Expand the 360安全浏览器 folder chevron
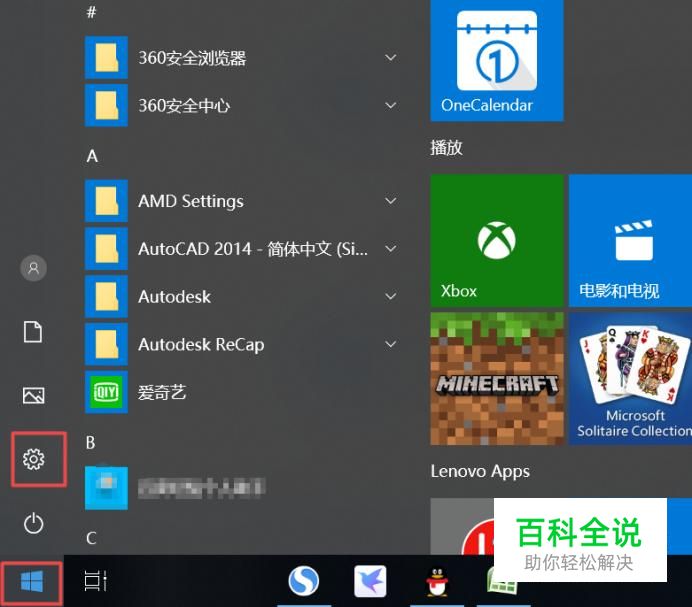 click(390, 57)
